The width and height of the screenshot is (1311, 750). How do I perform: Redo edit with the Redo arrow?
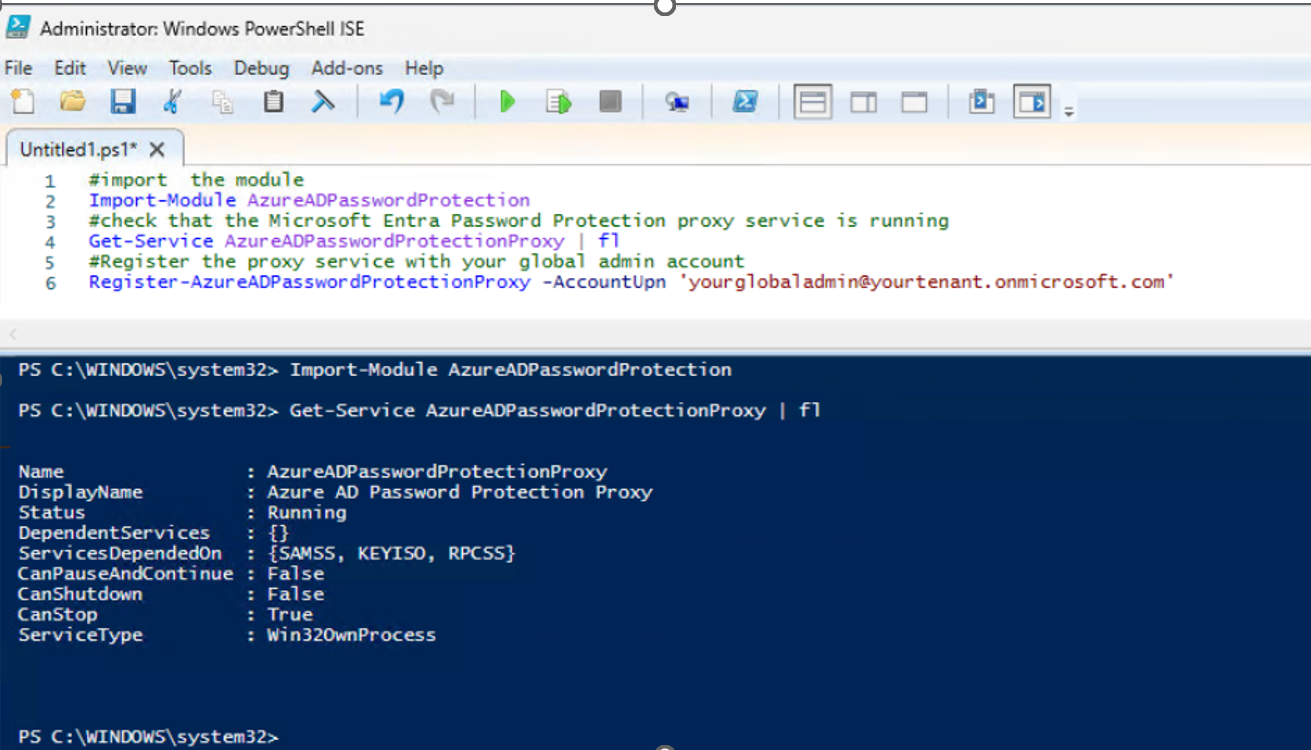click(x=441, y=101)
